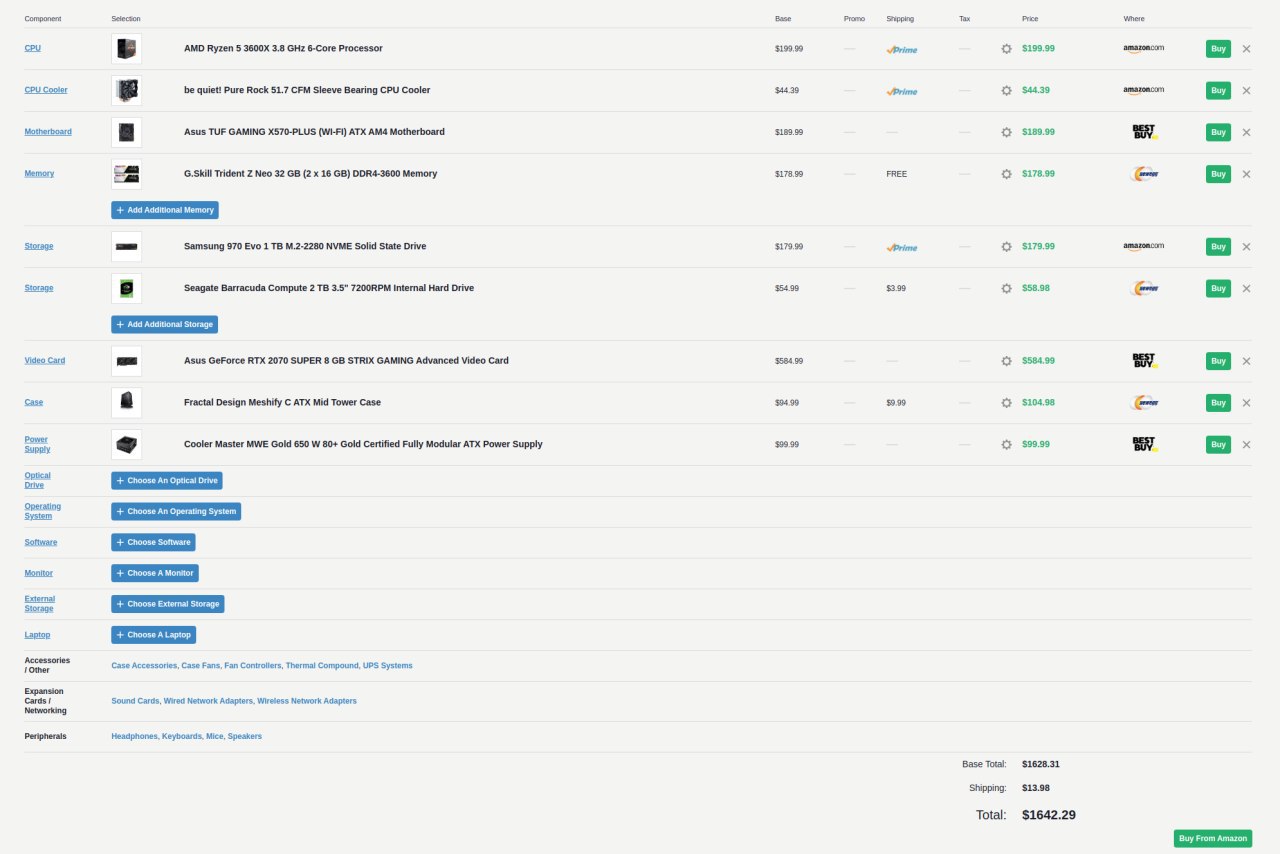Click Prime shipping logo for Samsung 970 Evo
Image resolution: width=1280 pixels, height=854 pixels.
[901, 247]
